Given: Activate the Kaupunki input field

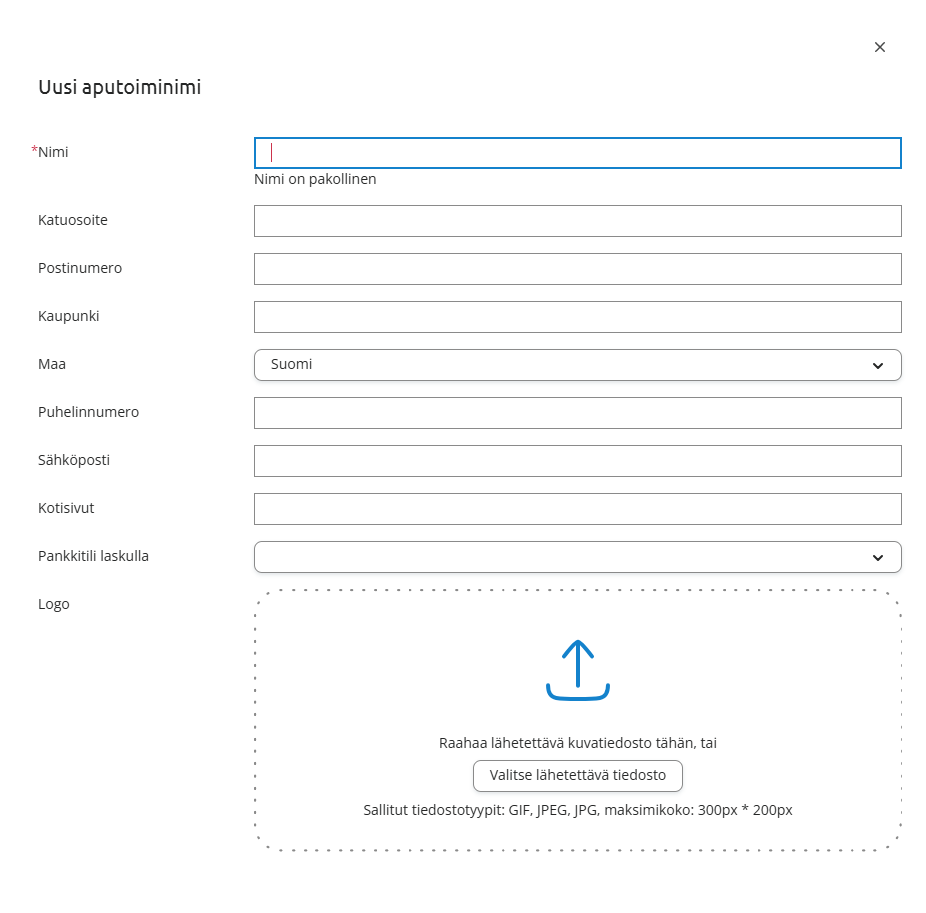Looking at the screenshot, I should tap(578, 317).
